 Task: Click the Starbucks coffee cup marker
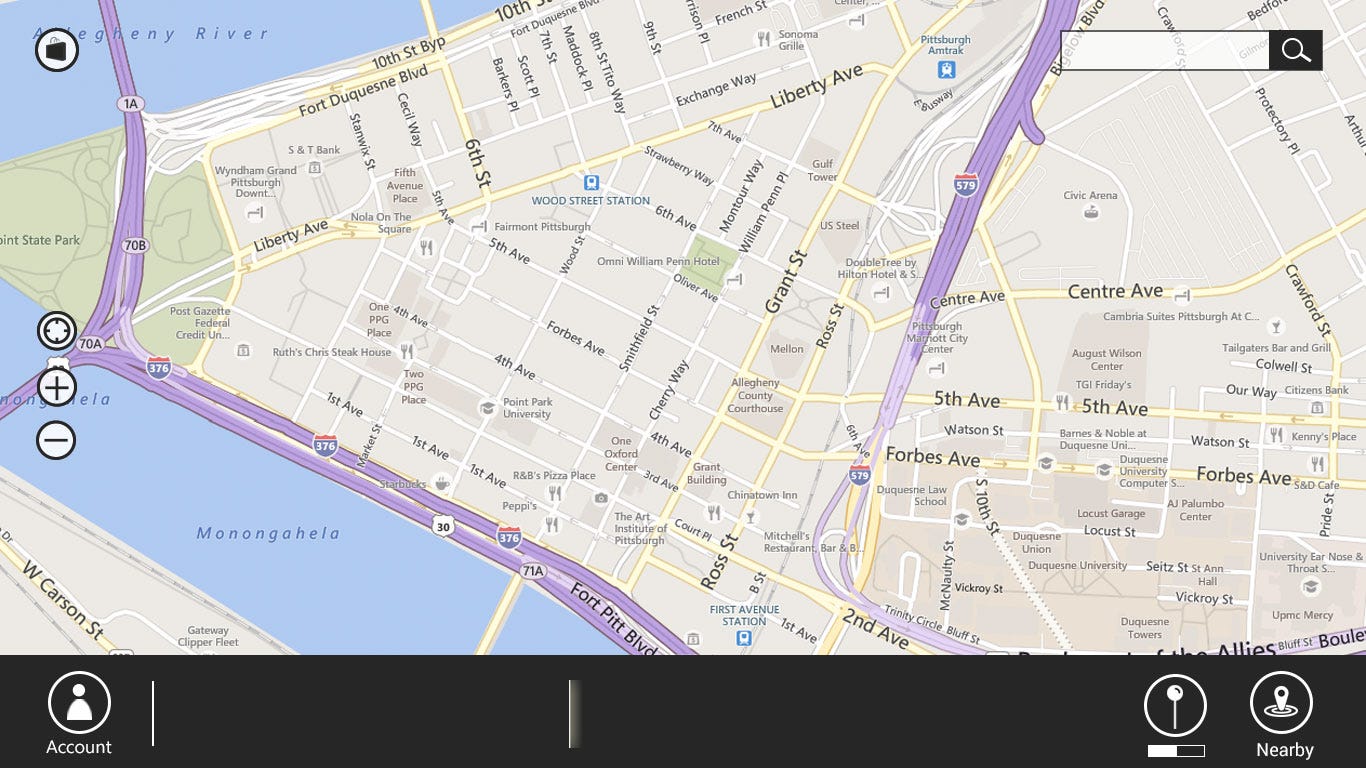pos(441,484)
